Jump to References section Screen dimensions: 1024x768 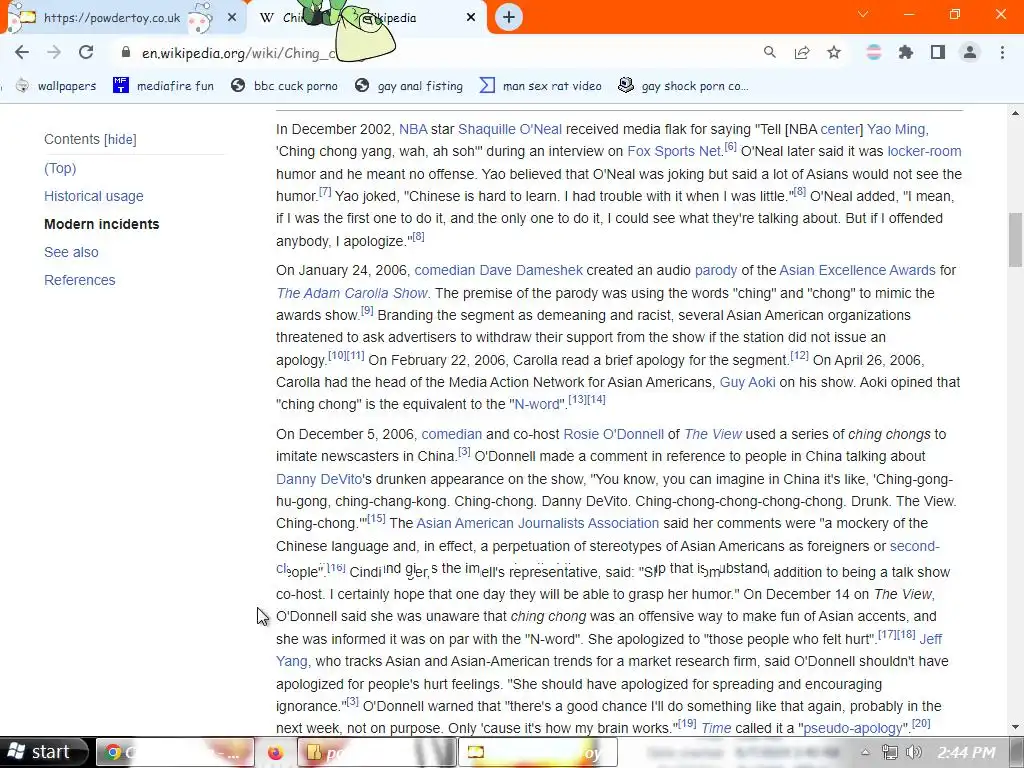pos(80,280)
